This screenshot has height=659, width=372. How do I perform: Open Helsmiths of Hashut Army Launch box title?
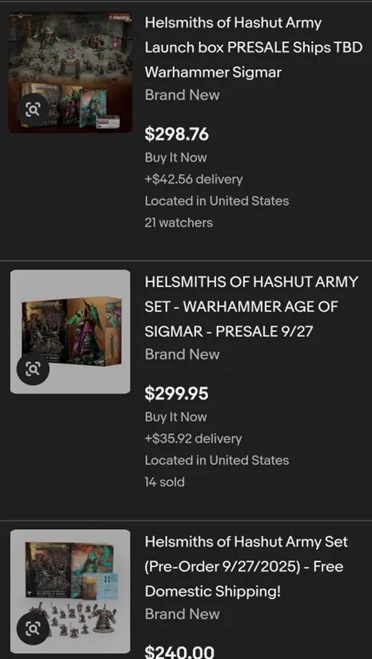click(253, 47)
